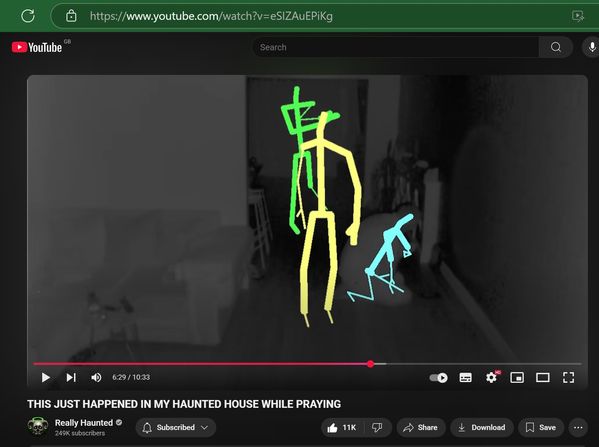Switch to miniplayer mode
This screenshot has height=447, width=599.
[517, 378]
